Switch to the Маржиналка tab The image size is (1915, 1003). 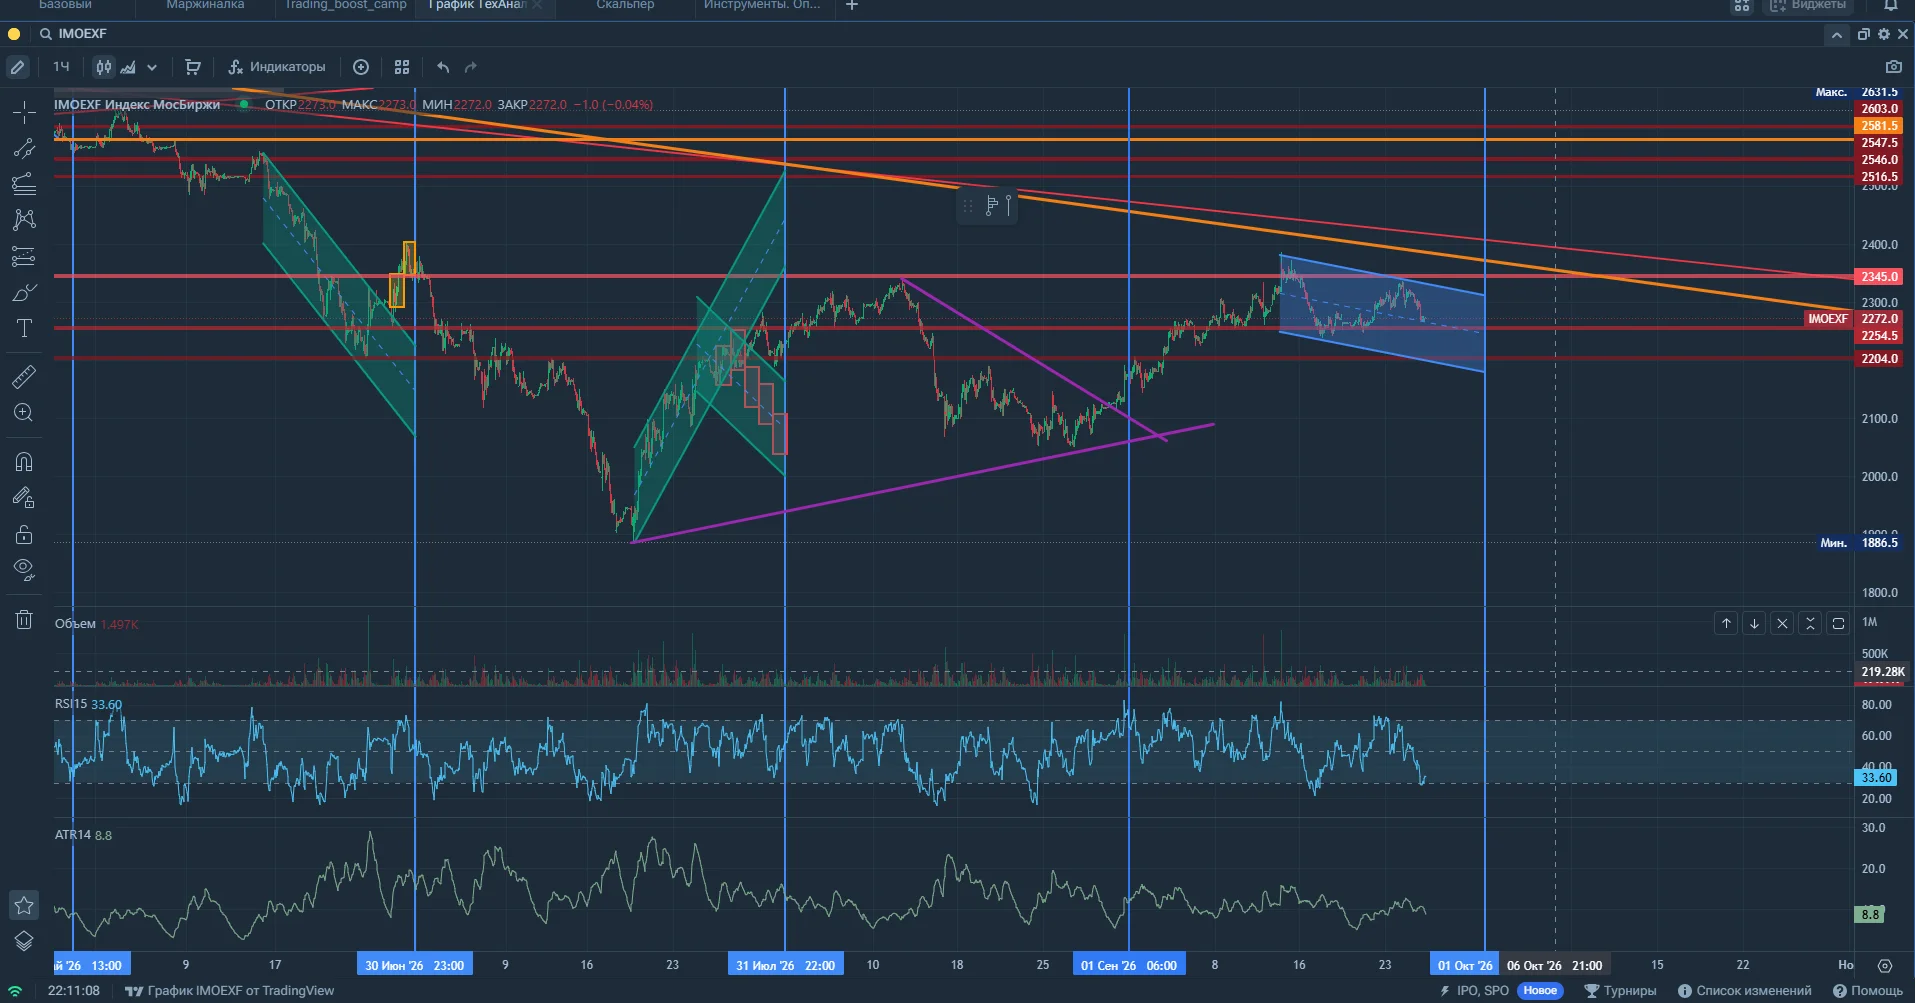pos(205,5)
